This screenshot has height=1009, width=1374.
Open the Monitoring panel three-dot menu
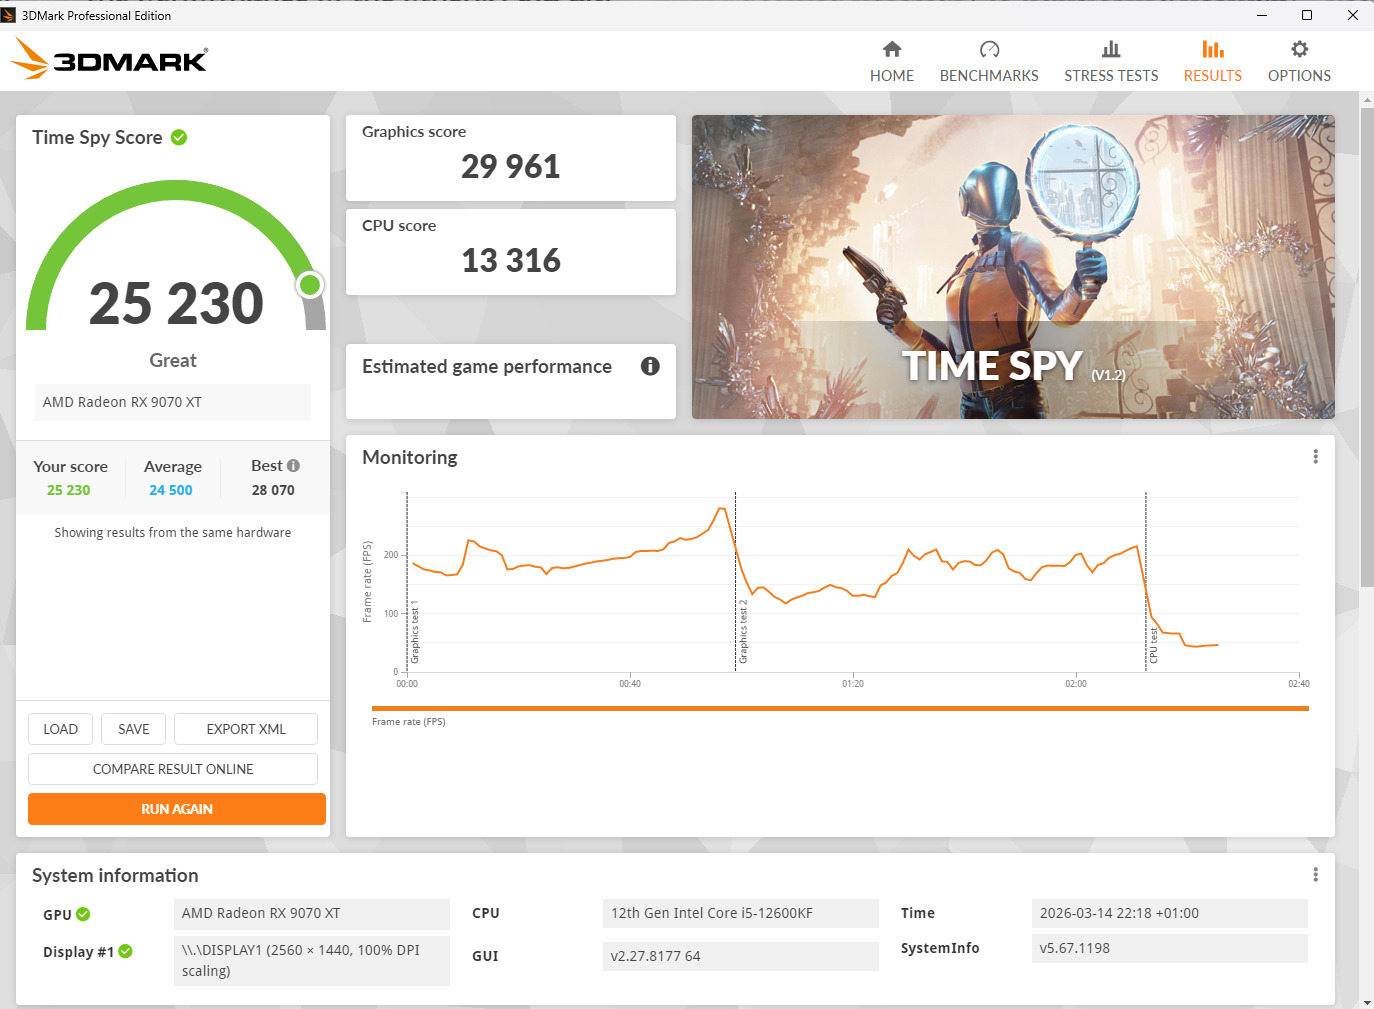tap(1315, 457)
